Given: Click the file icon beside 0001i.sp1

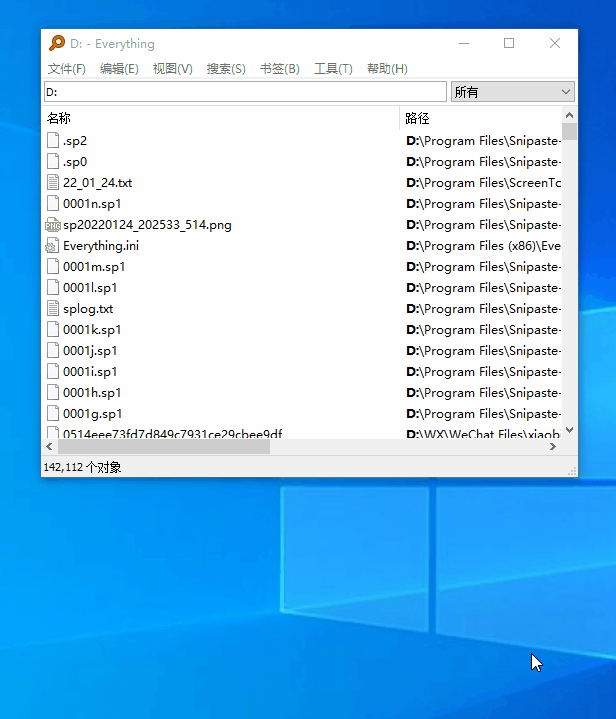Looking at the screenshot, I should (x=53, y=371).
